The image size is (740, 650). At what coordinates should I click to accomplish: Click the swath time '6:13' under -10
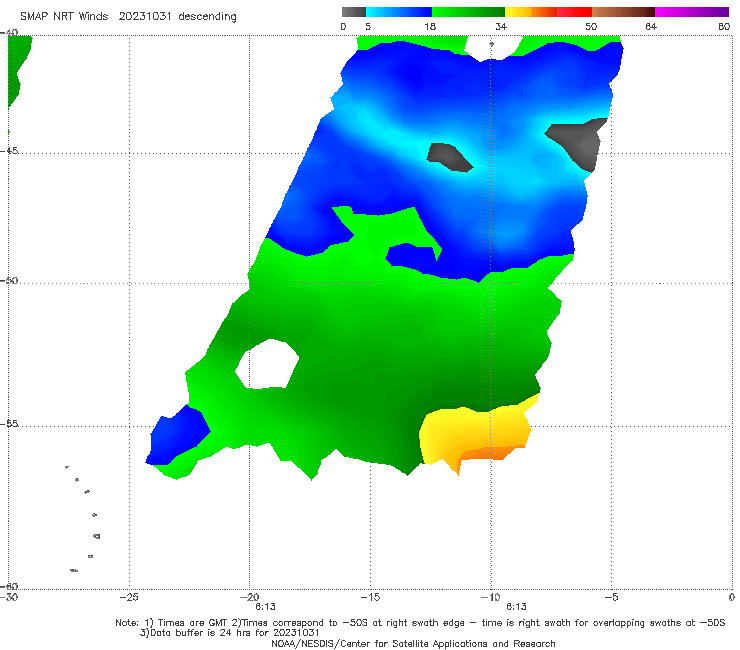point(516,607)
